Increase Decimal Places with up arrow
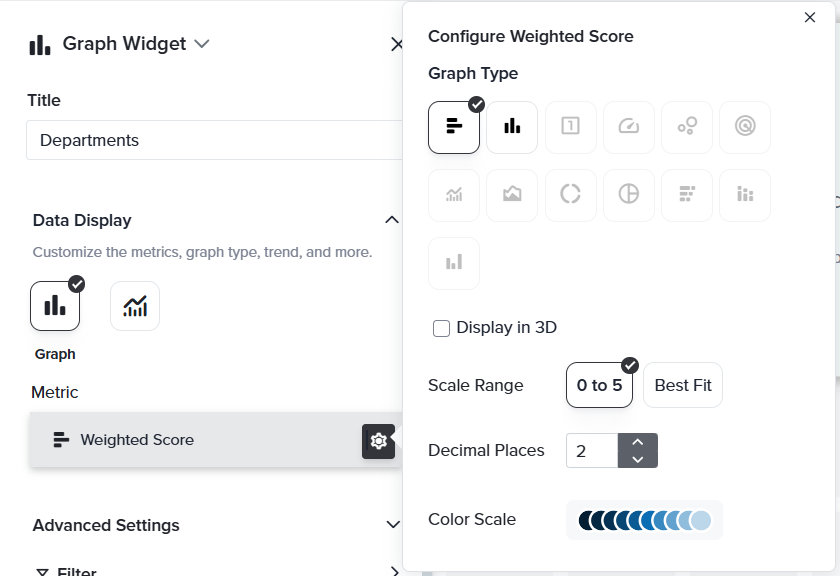Image resolution: width=840 pixels, height=576 pixels. tap(637, 441)
